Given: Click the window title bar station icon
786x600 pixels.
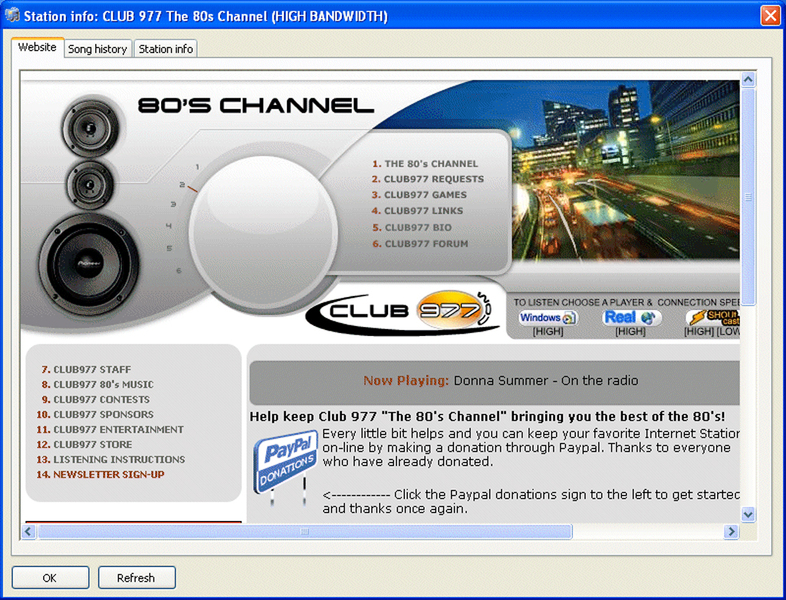Looking at the screenshot, I should pyautogui.click(x=12, y=15).
